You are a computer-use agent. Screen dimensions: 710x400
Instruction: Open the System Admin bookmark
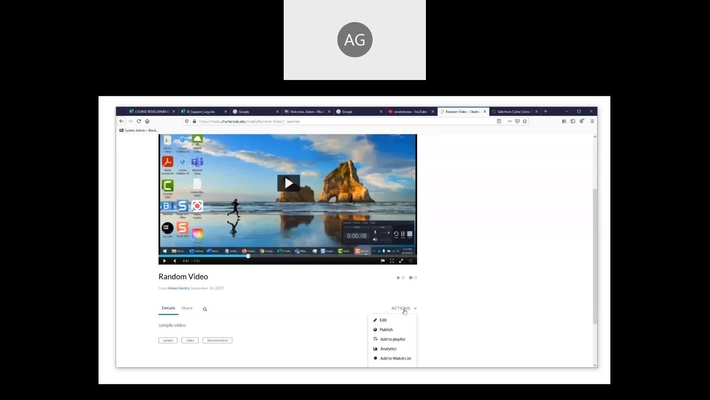[x=139, y=130]
